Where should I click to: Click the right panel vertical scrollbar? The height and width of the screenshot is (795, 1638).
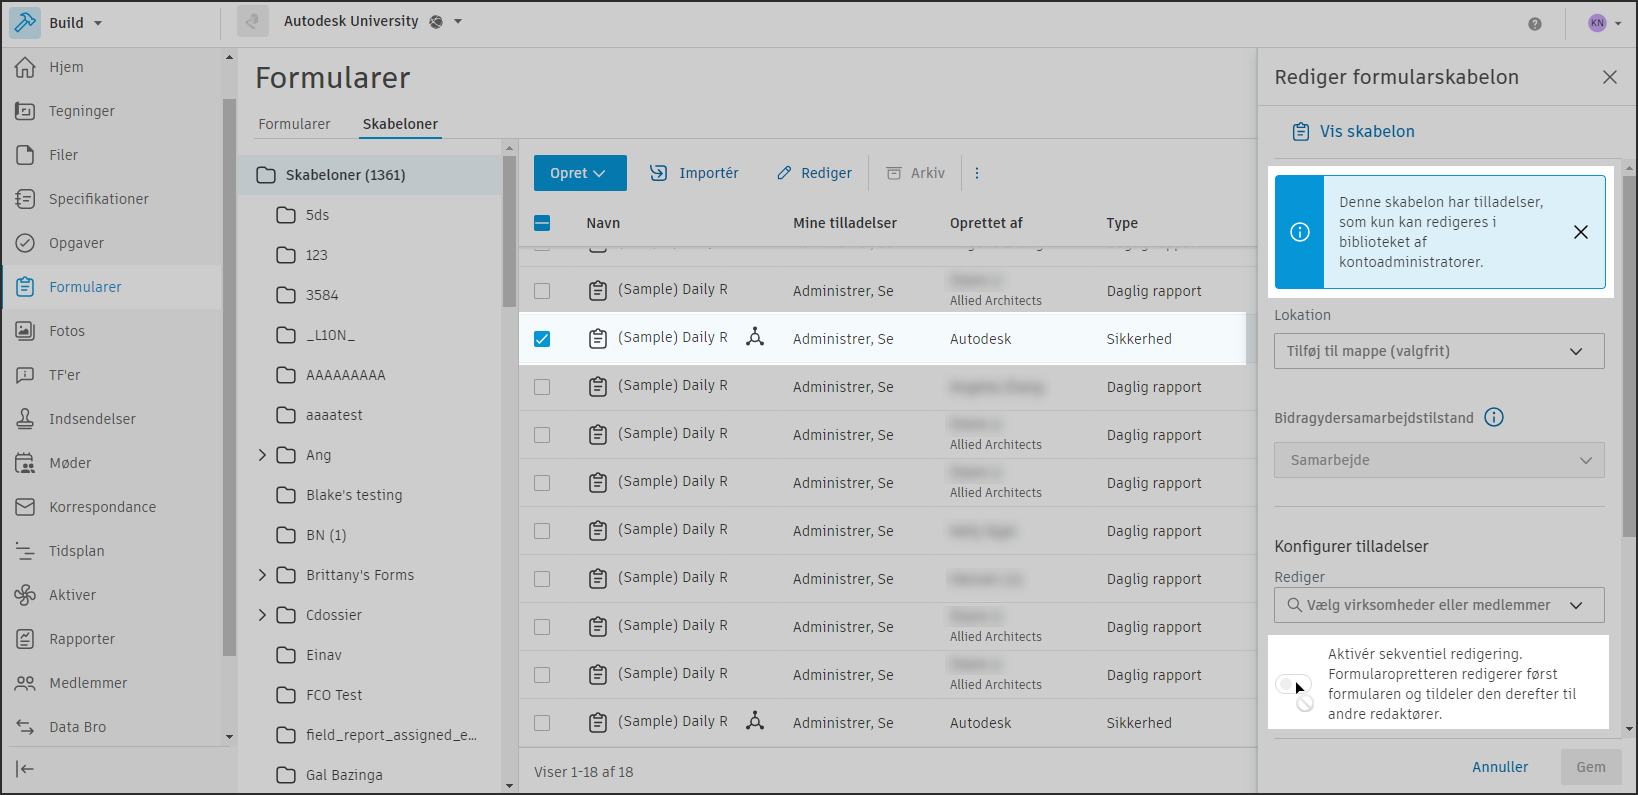(x=1629, y=357)
